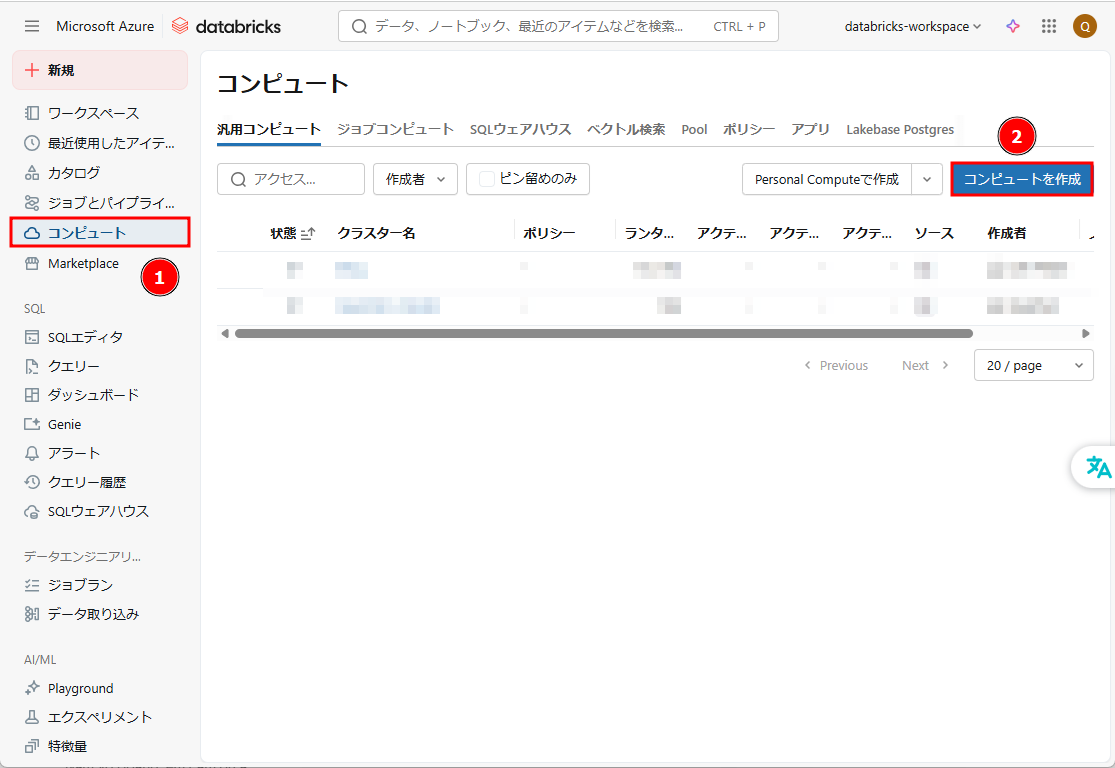Viewport: 1115px width, 768px height.
Task: Click the アクセス search filter field
Action: pyautogui.click(x=291, y=179)
